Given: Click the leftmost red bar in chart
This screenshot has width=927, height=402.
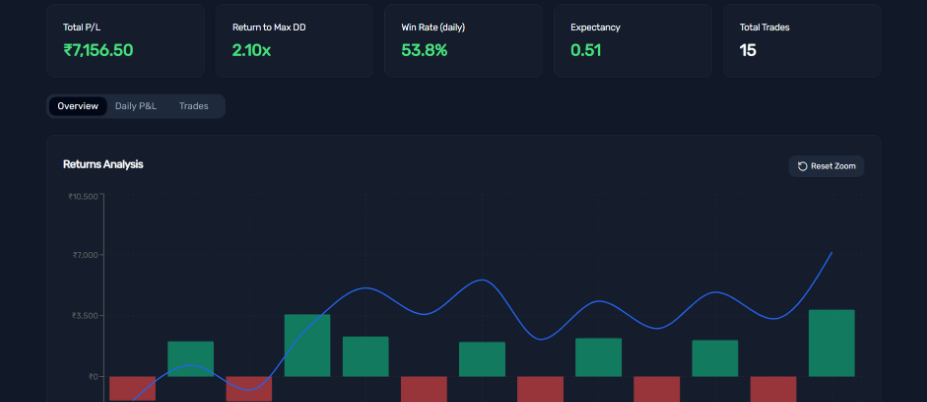Looking at the screenshot, I should tap(132, 388).
